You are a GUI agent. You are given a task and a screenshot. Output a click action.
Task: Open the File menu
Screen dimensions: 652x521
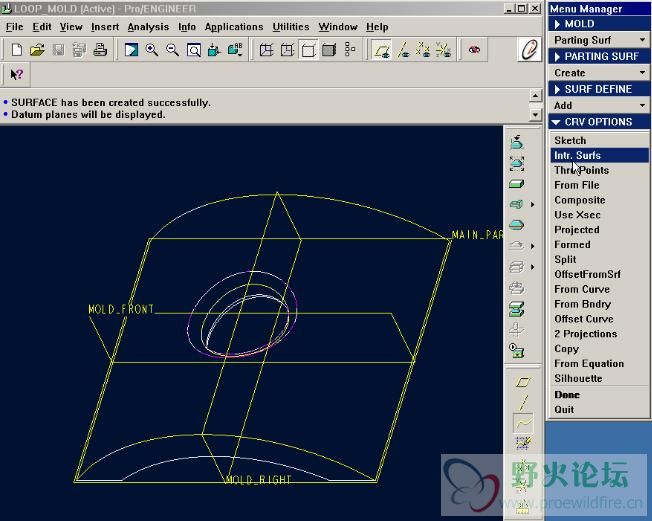coord(15,27)
